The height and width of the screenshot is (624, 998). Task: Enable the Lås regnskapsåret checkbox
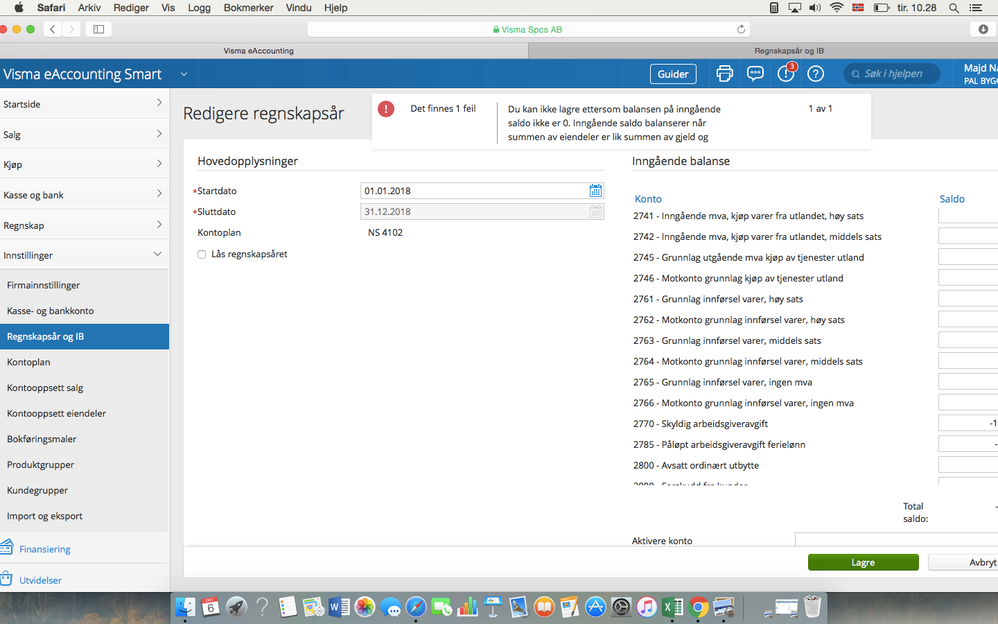click(202, 254)
